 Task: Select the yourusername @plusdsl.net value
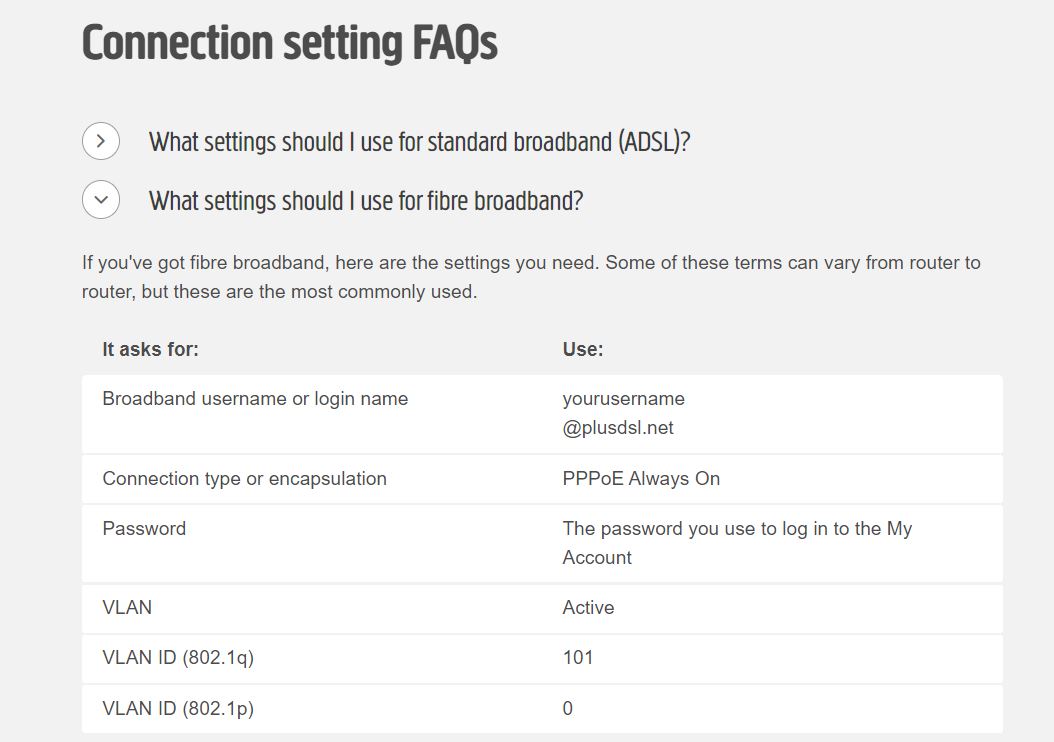621,412
